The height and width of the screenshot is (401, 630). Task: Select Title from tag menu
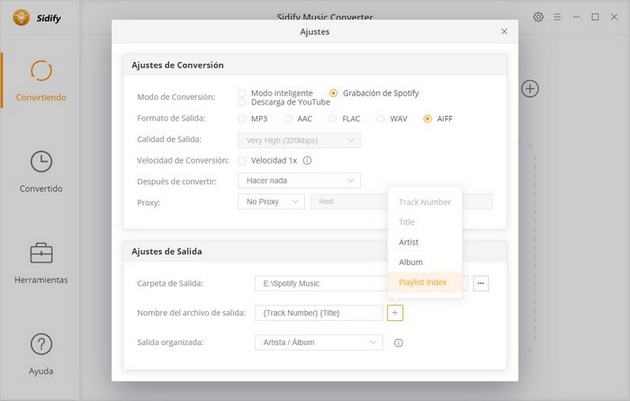(x=425, y=222)
